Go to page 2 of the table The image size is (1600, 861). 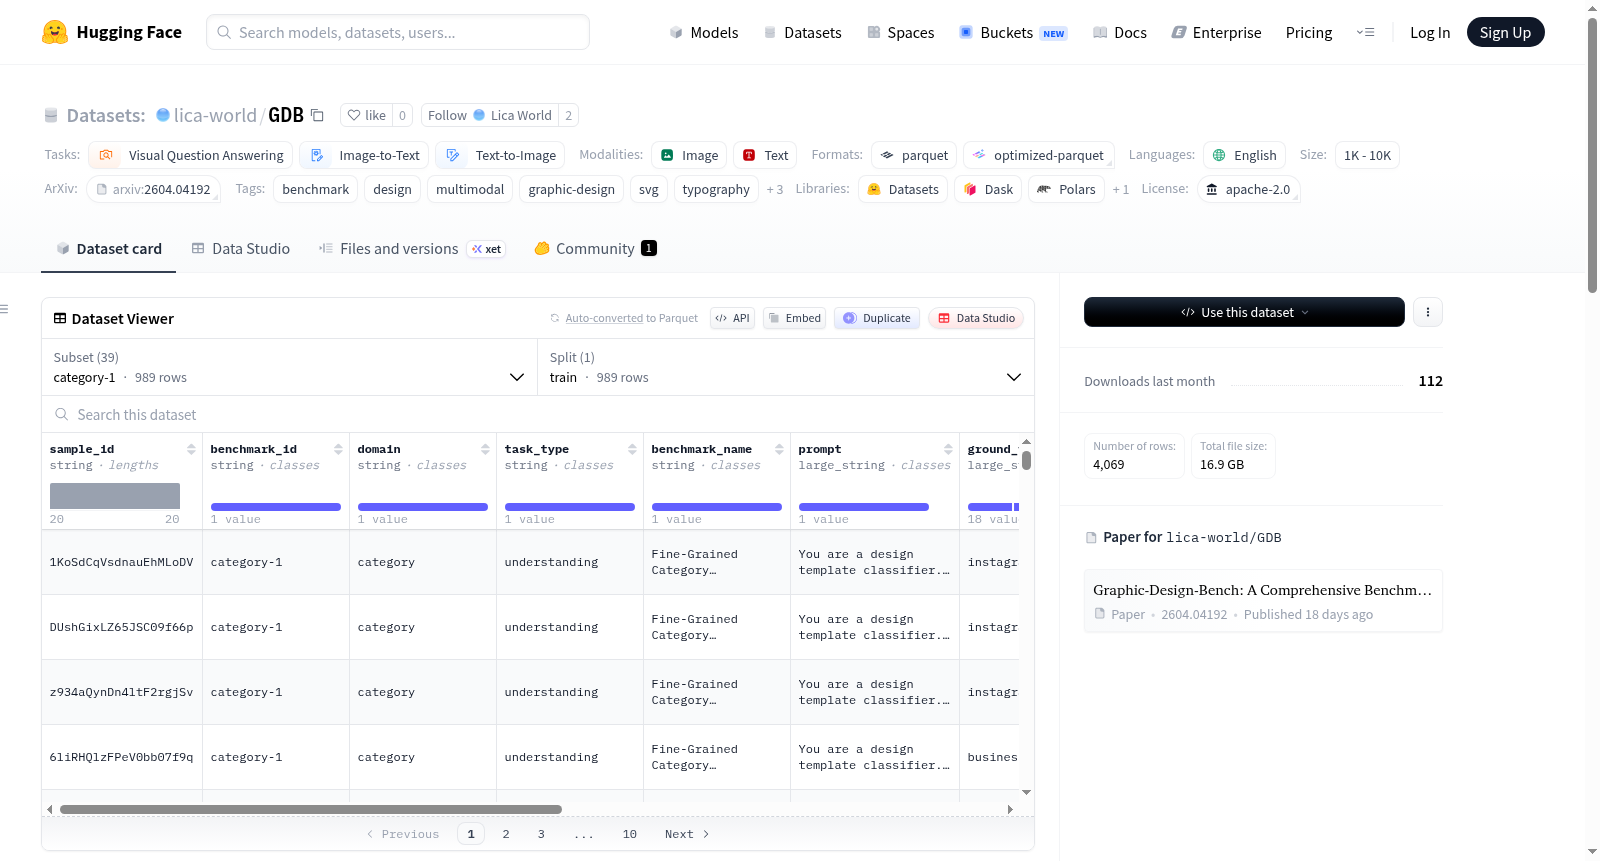[506, 834]
